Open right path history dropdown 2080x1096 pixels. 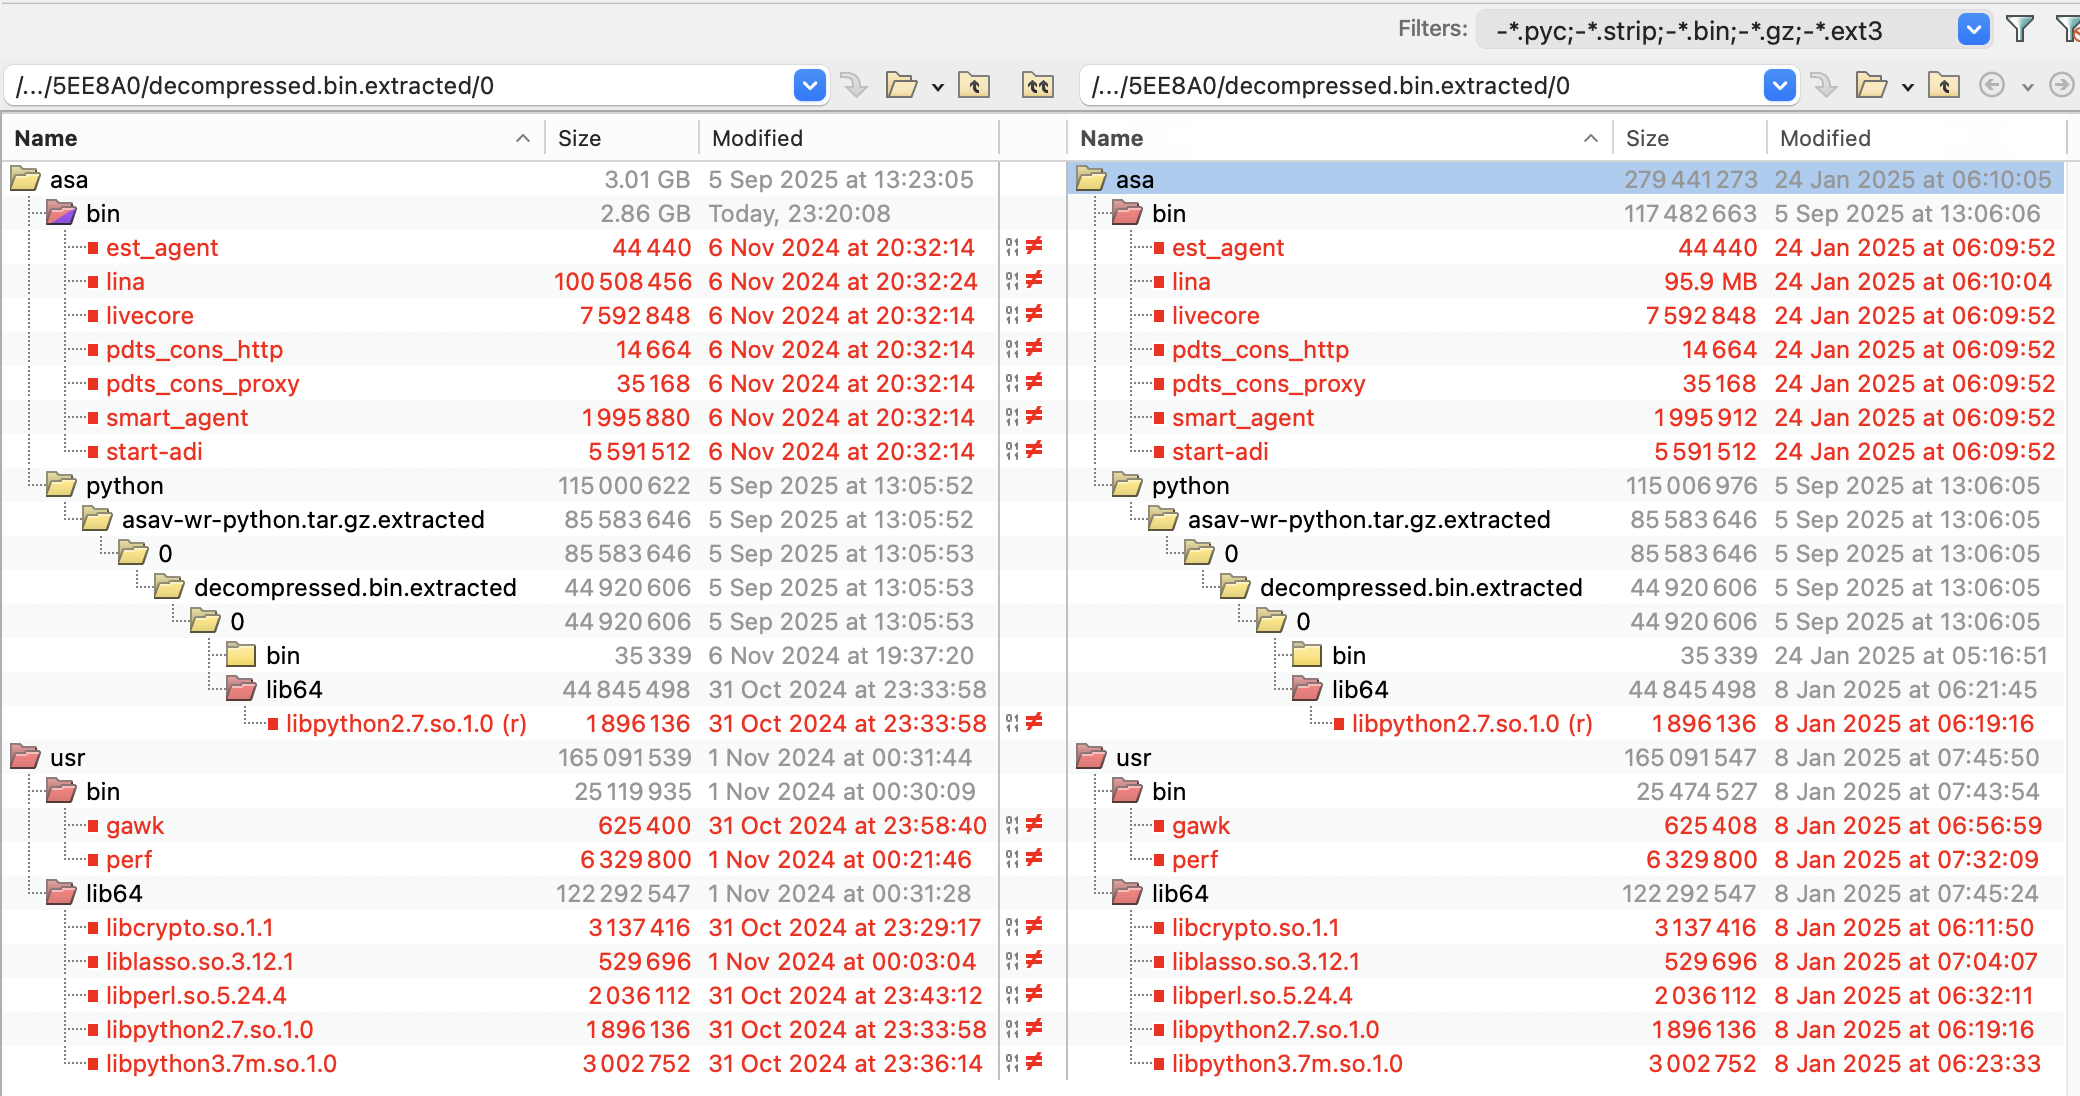pos(1779,86)
